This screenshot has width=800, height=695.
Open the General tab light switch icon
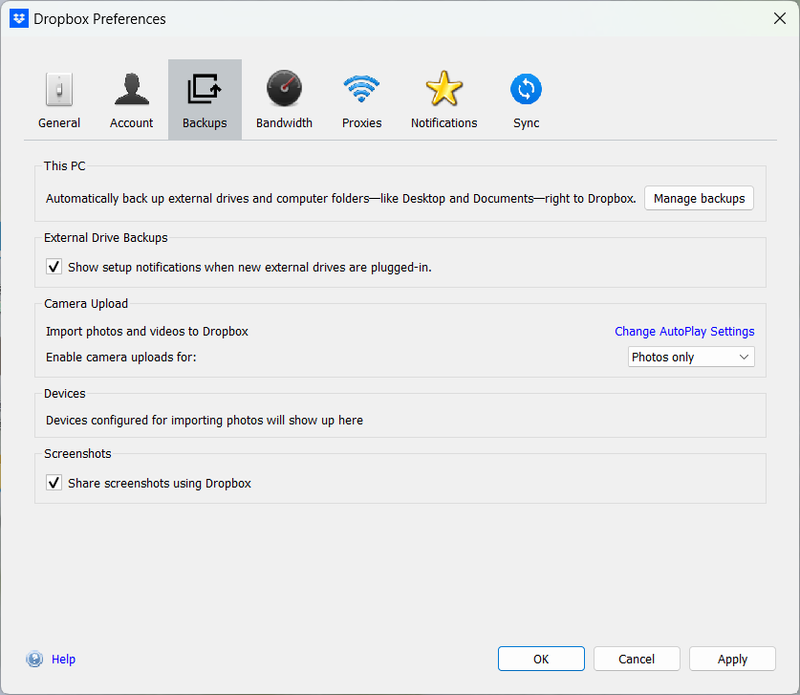[x=59, y=90]
